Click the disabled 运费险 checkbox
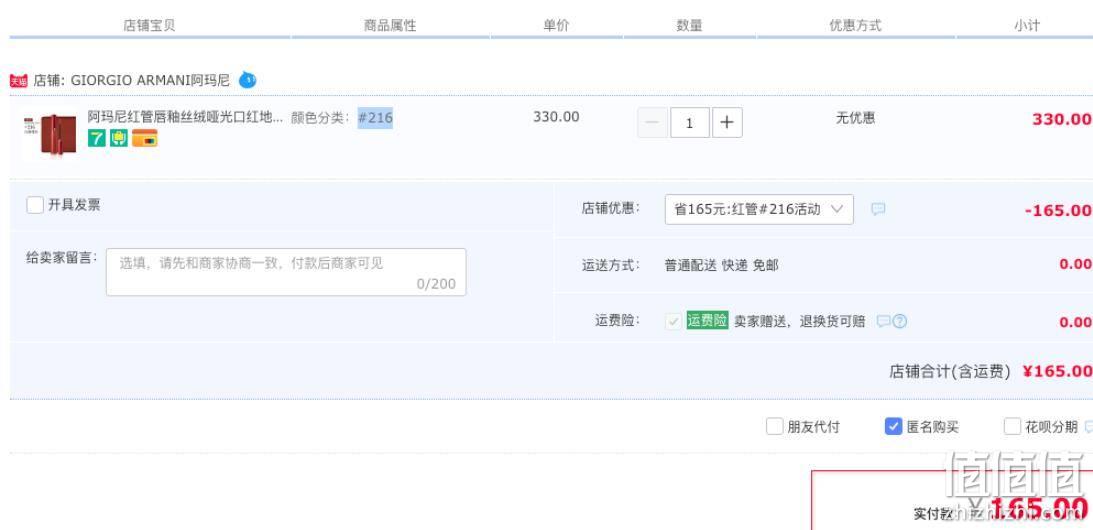 tap(673, 321)
